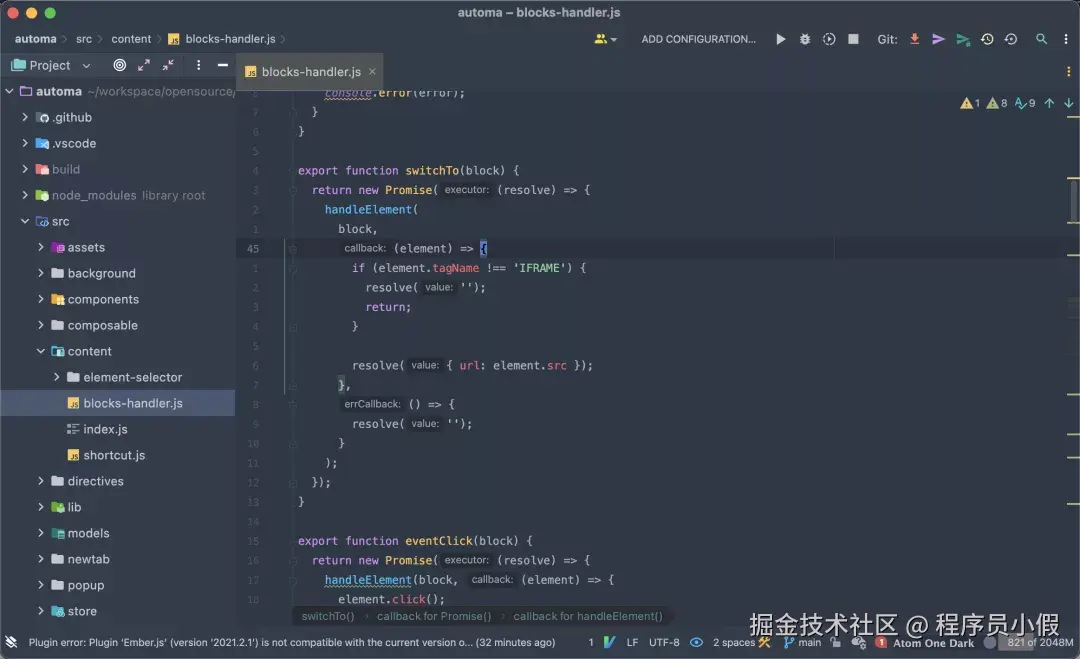Run with coverage

pyautogui.click(x=829, y=40)
